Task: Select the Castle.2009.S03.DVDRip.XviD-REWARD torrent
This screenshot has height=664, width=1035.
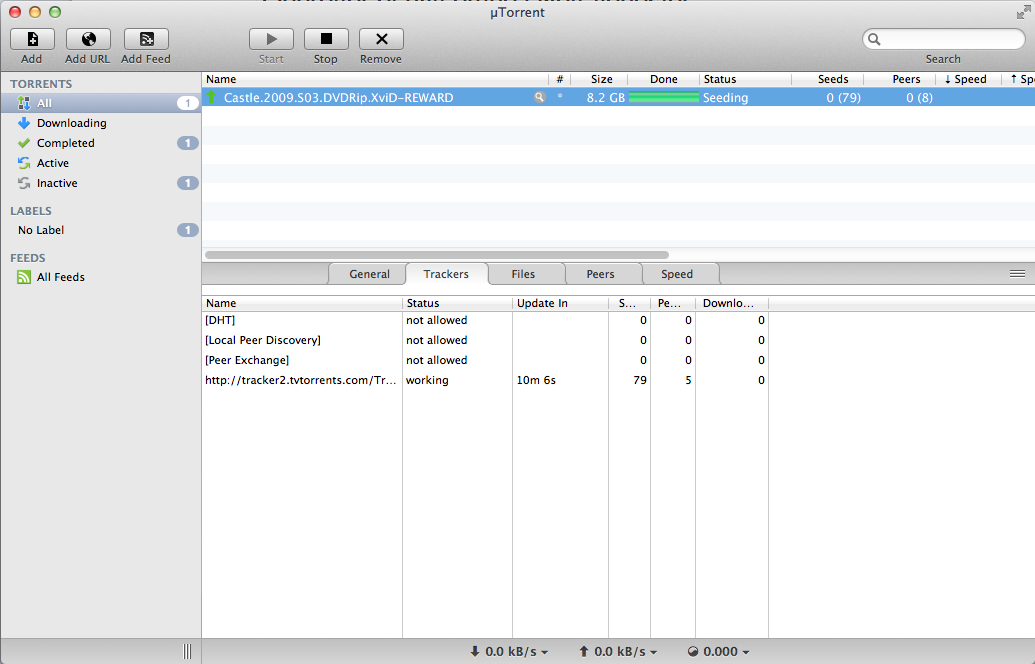Action: 618,98
